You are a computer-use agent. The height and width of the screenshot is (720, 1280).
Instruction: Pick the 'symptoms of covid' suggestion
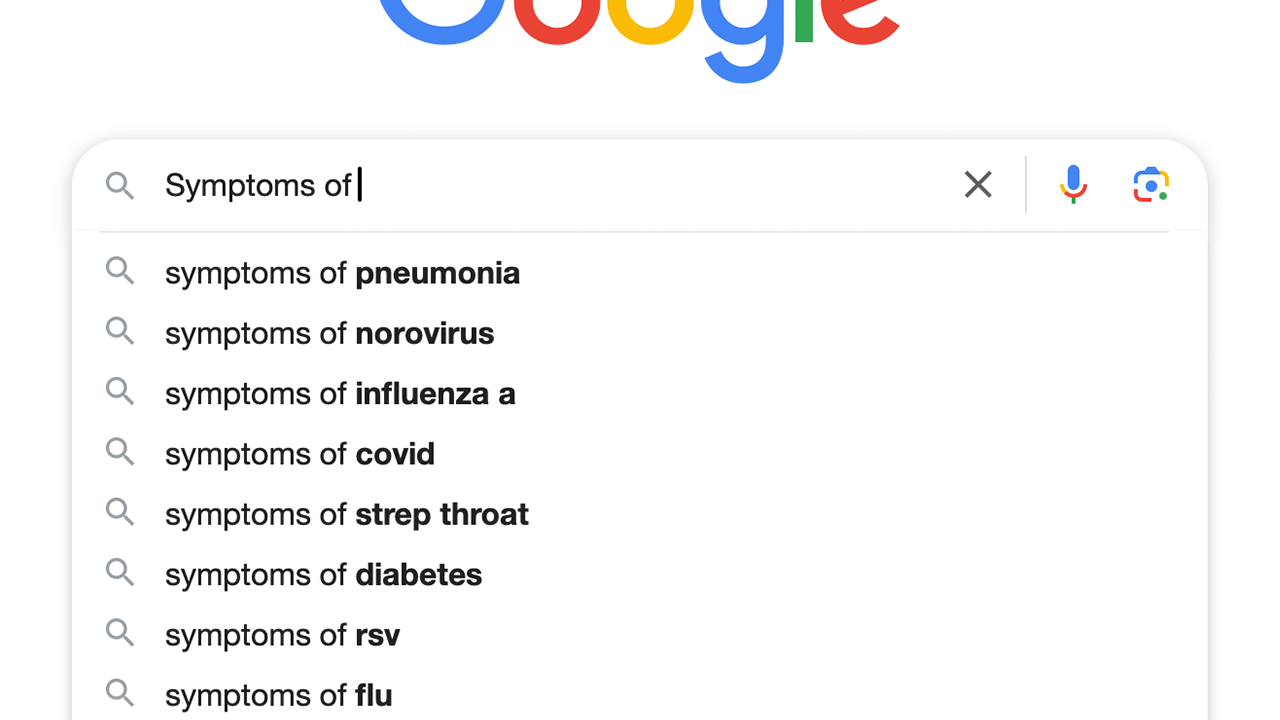tap(299, 454)
